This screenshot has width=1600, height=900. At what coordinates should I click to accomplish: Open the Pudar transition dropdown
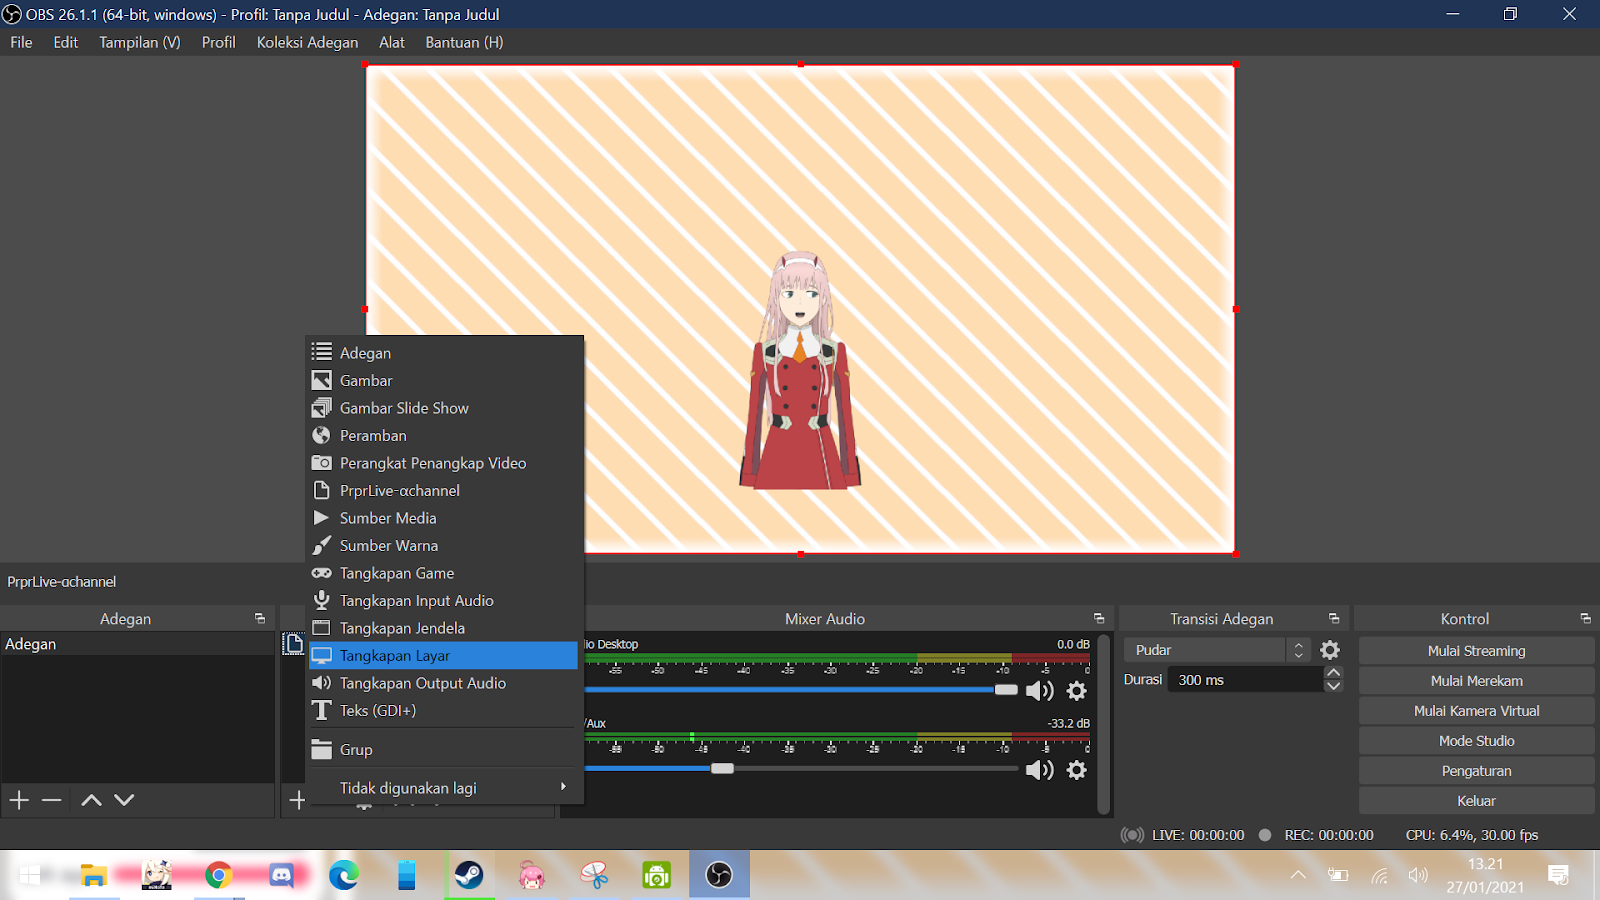[1217, 650]
